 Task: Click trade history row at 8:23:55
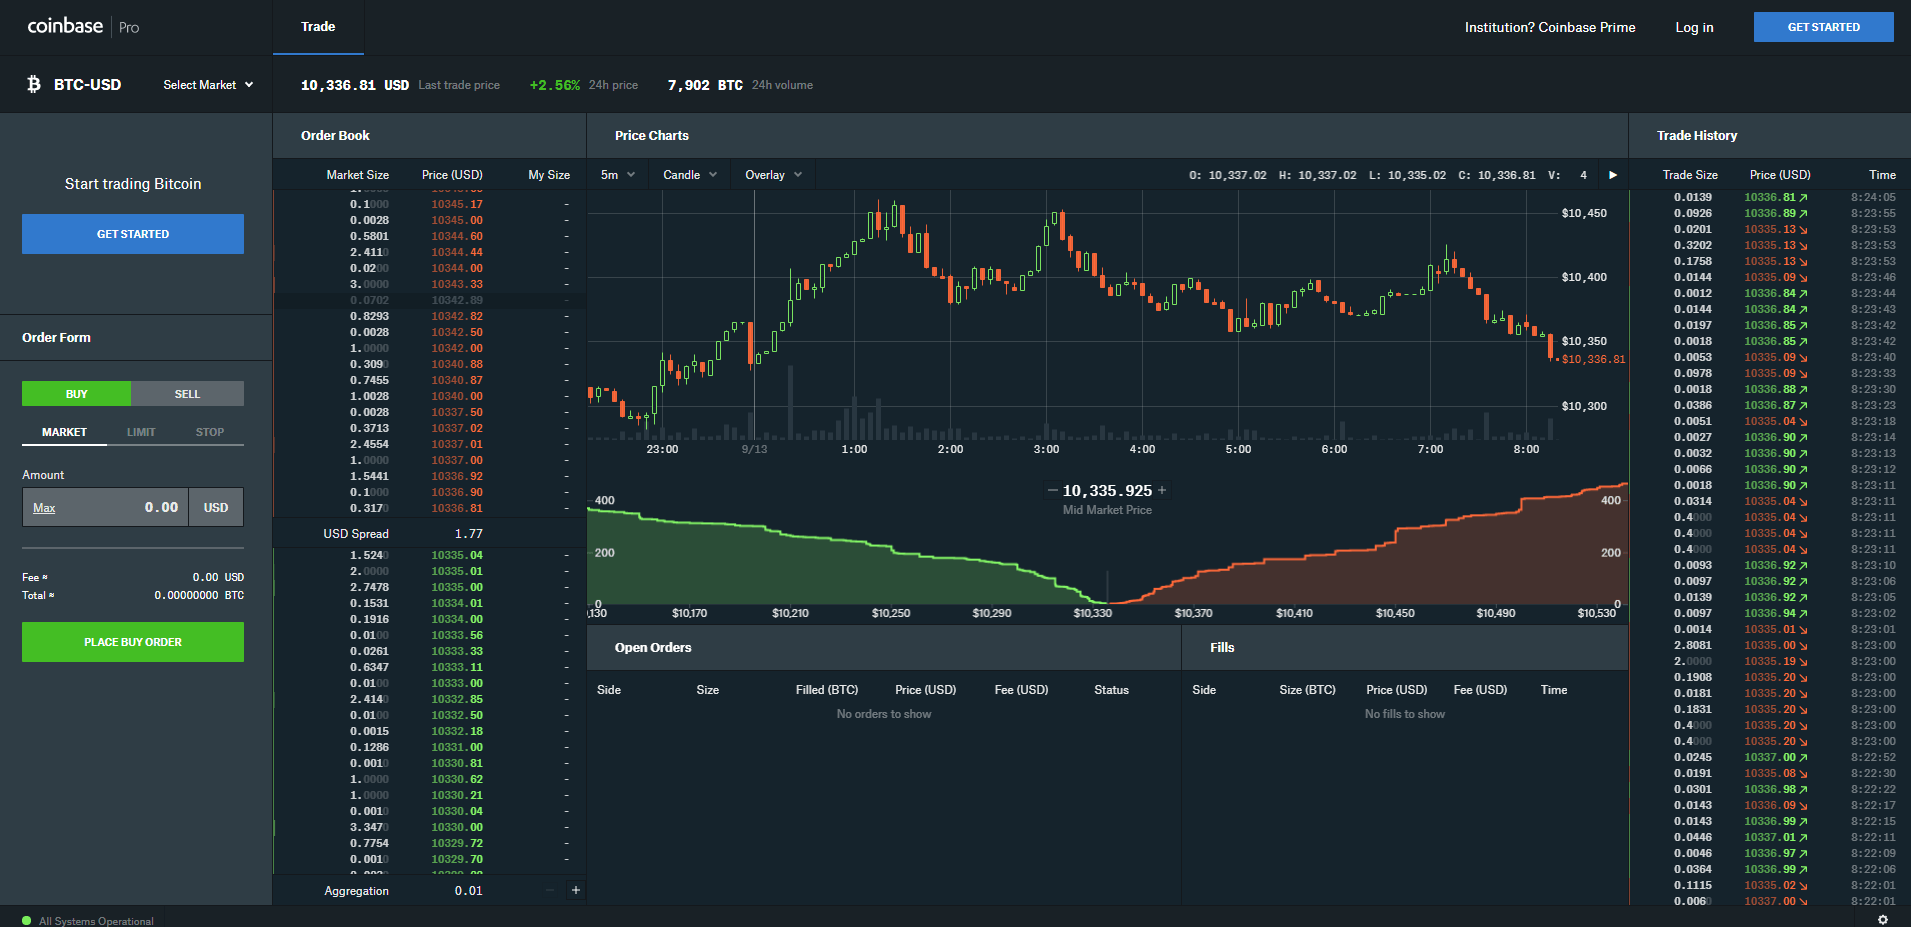[x=1770, y=214]
